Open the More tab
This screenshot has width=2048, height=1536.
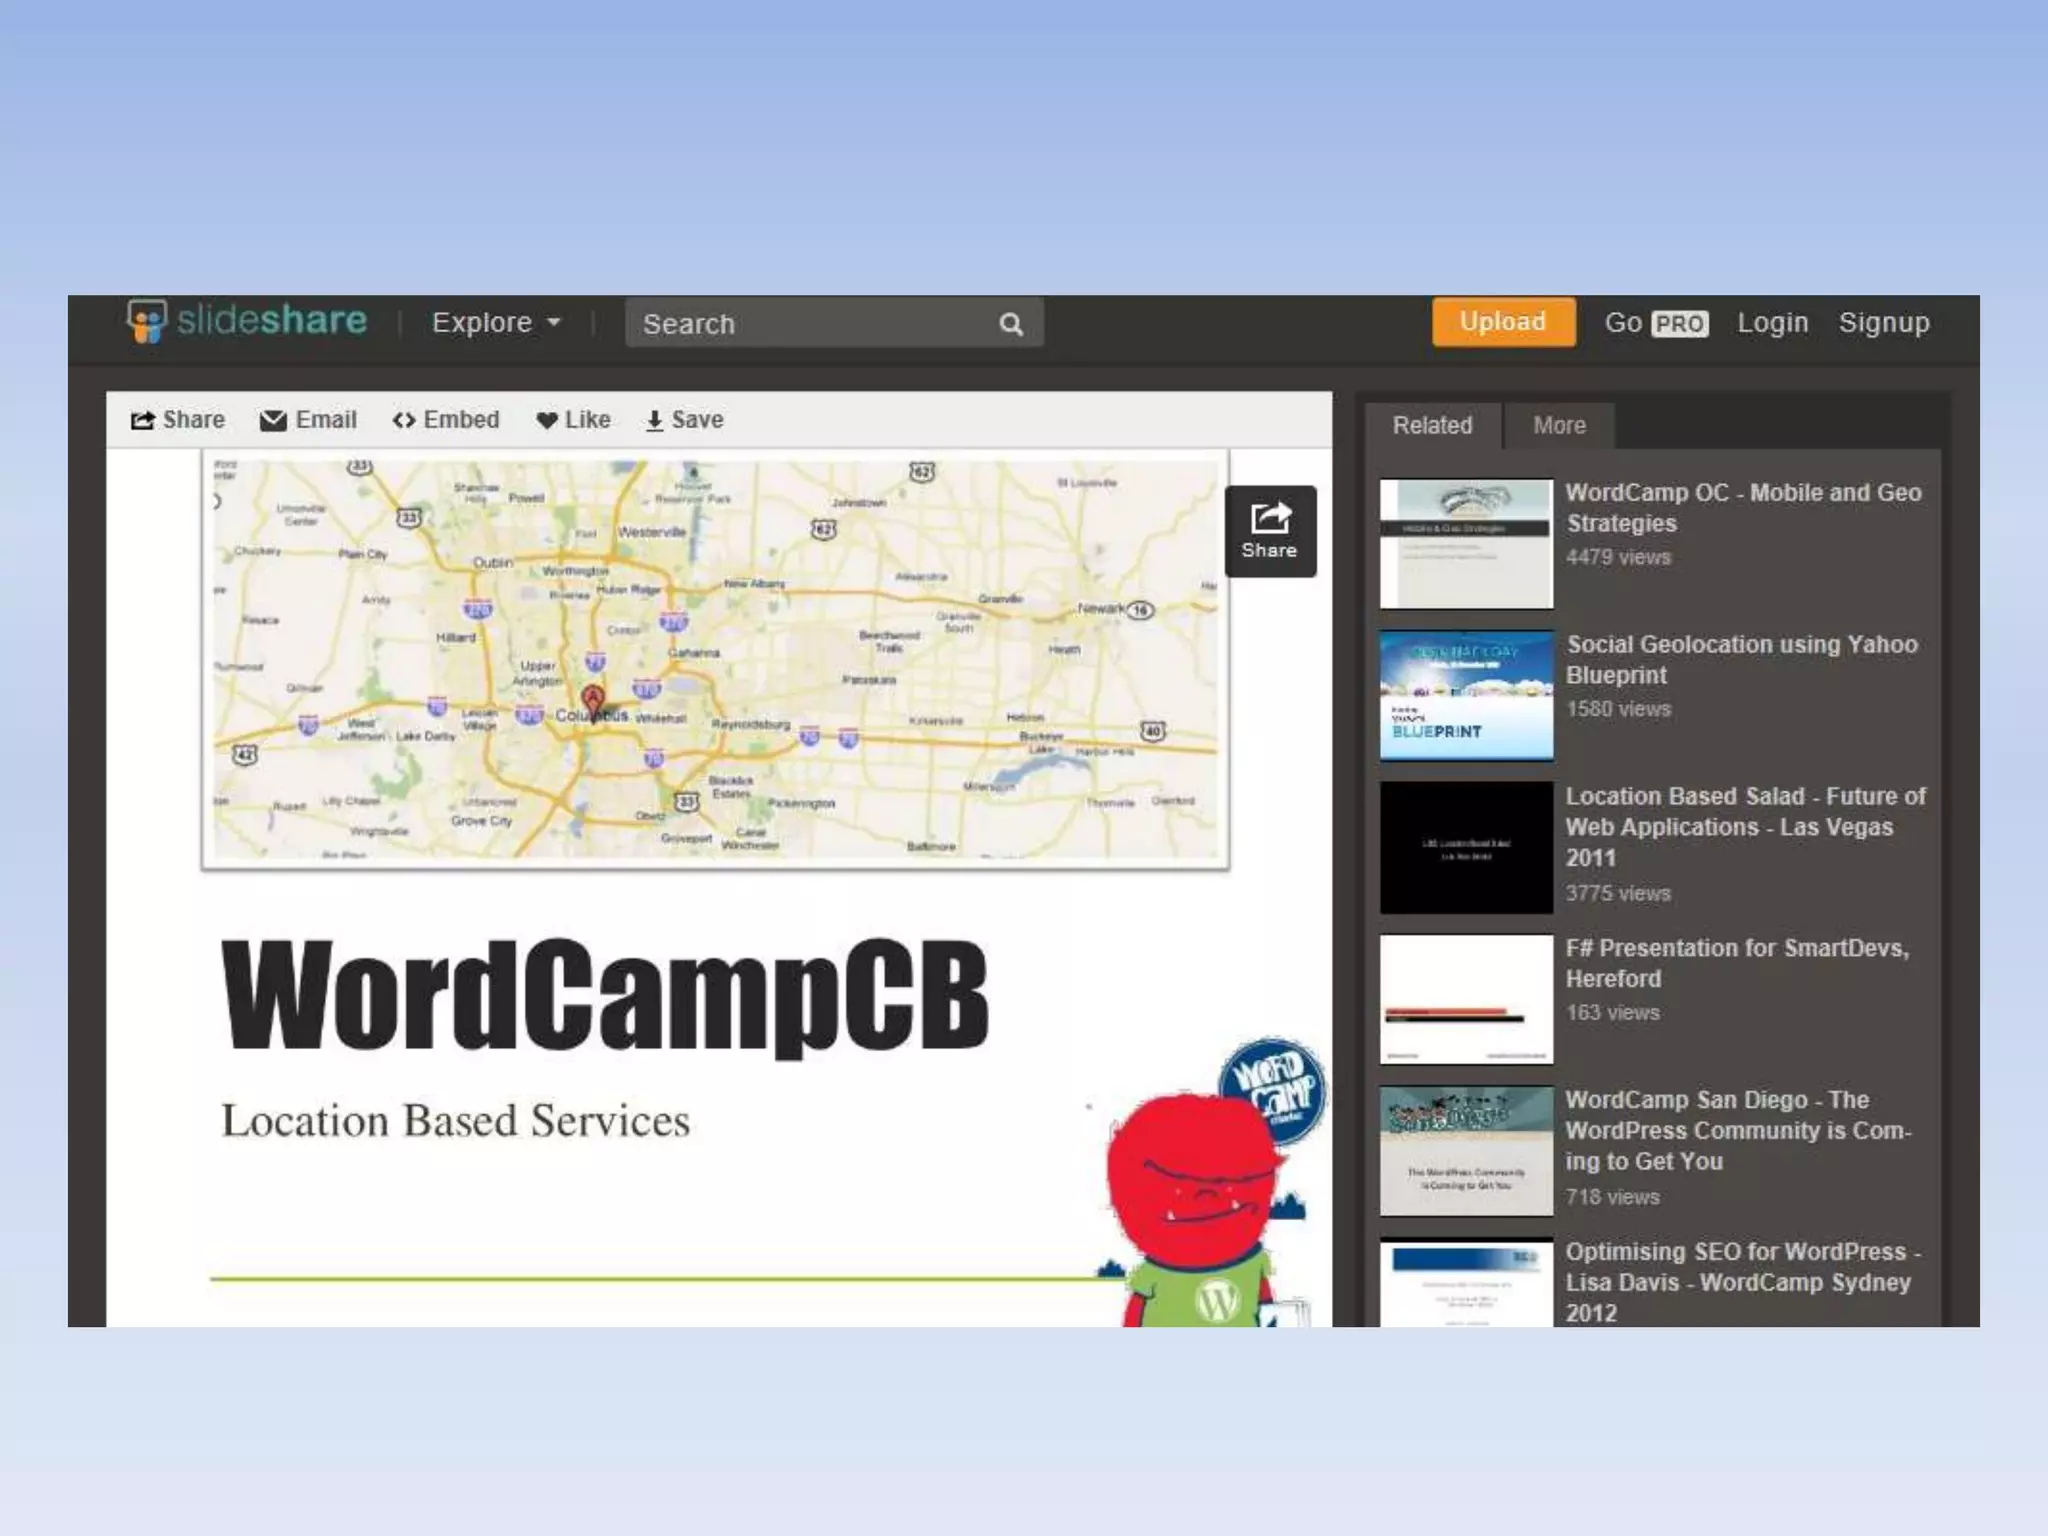(x=1559, y=426)
